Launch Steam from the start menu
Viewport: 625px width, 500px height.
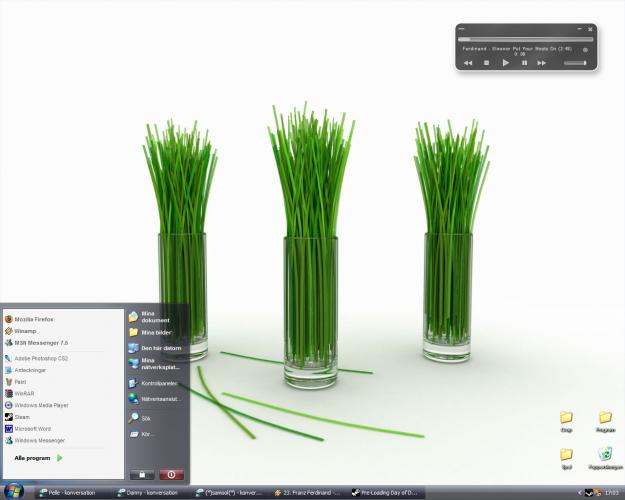point(23,417)
